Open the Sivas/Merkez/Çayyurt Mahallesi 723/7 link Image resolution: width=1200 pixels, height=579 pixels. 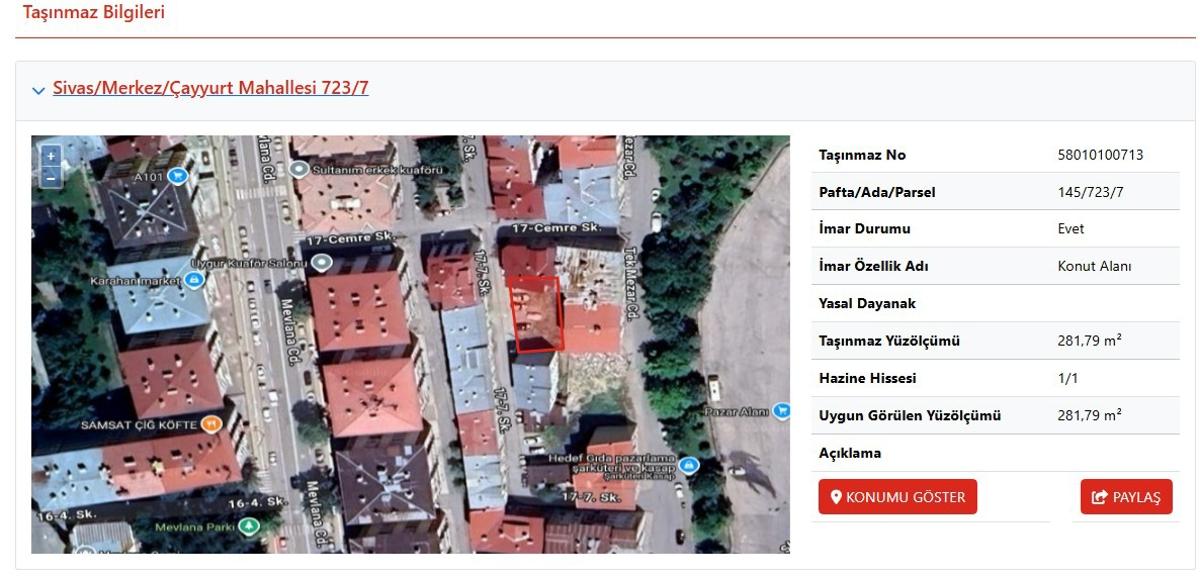[210, 88]
